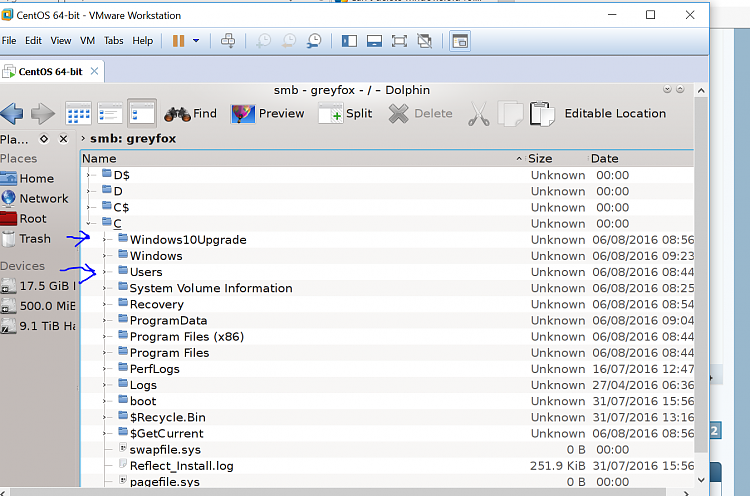Click the Cut scissors icon
Screen dimensions: 750x496
click(479, 114)
